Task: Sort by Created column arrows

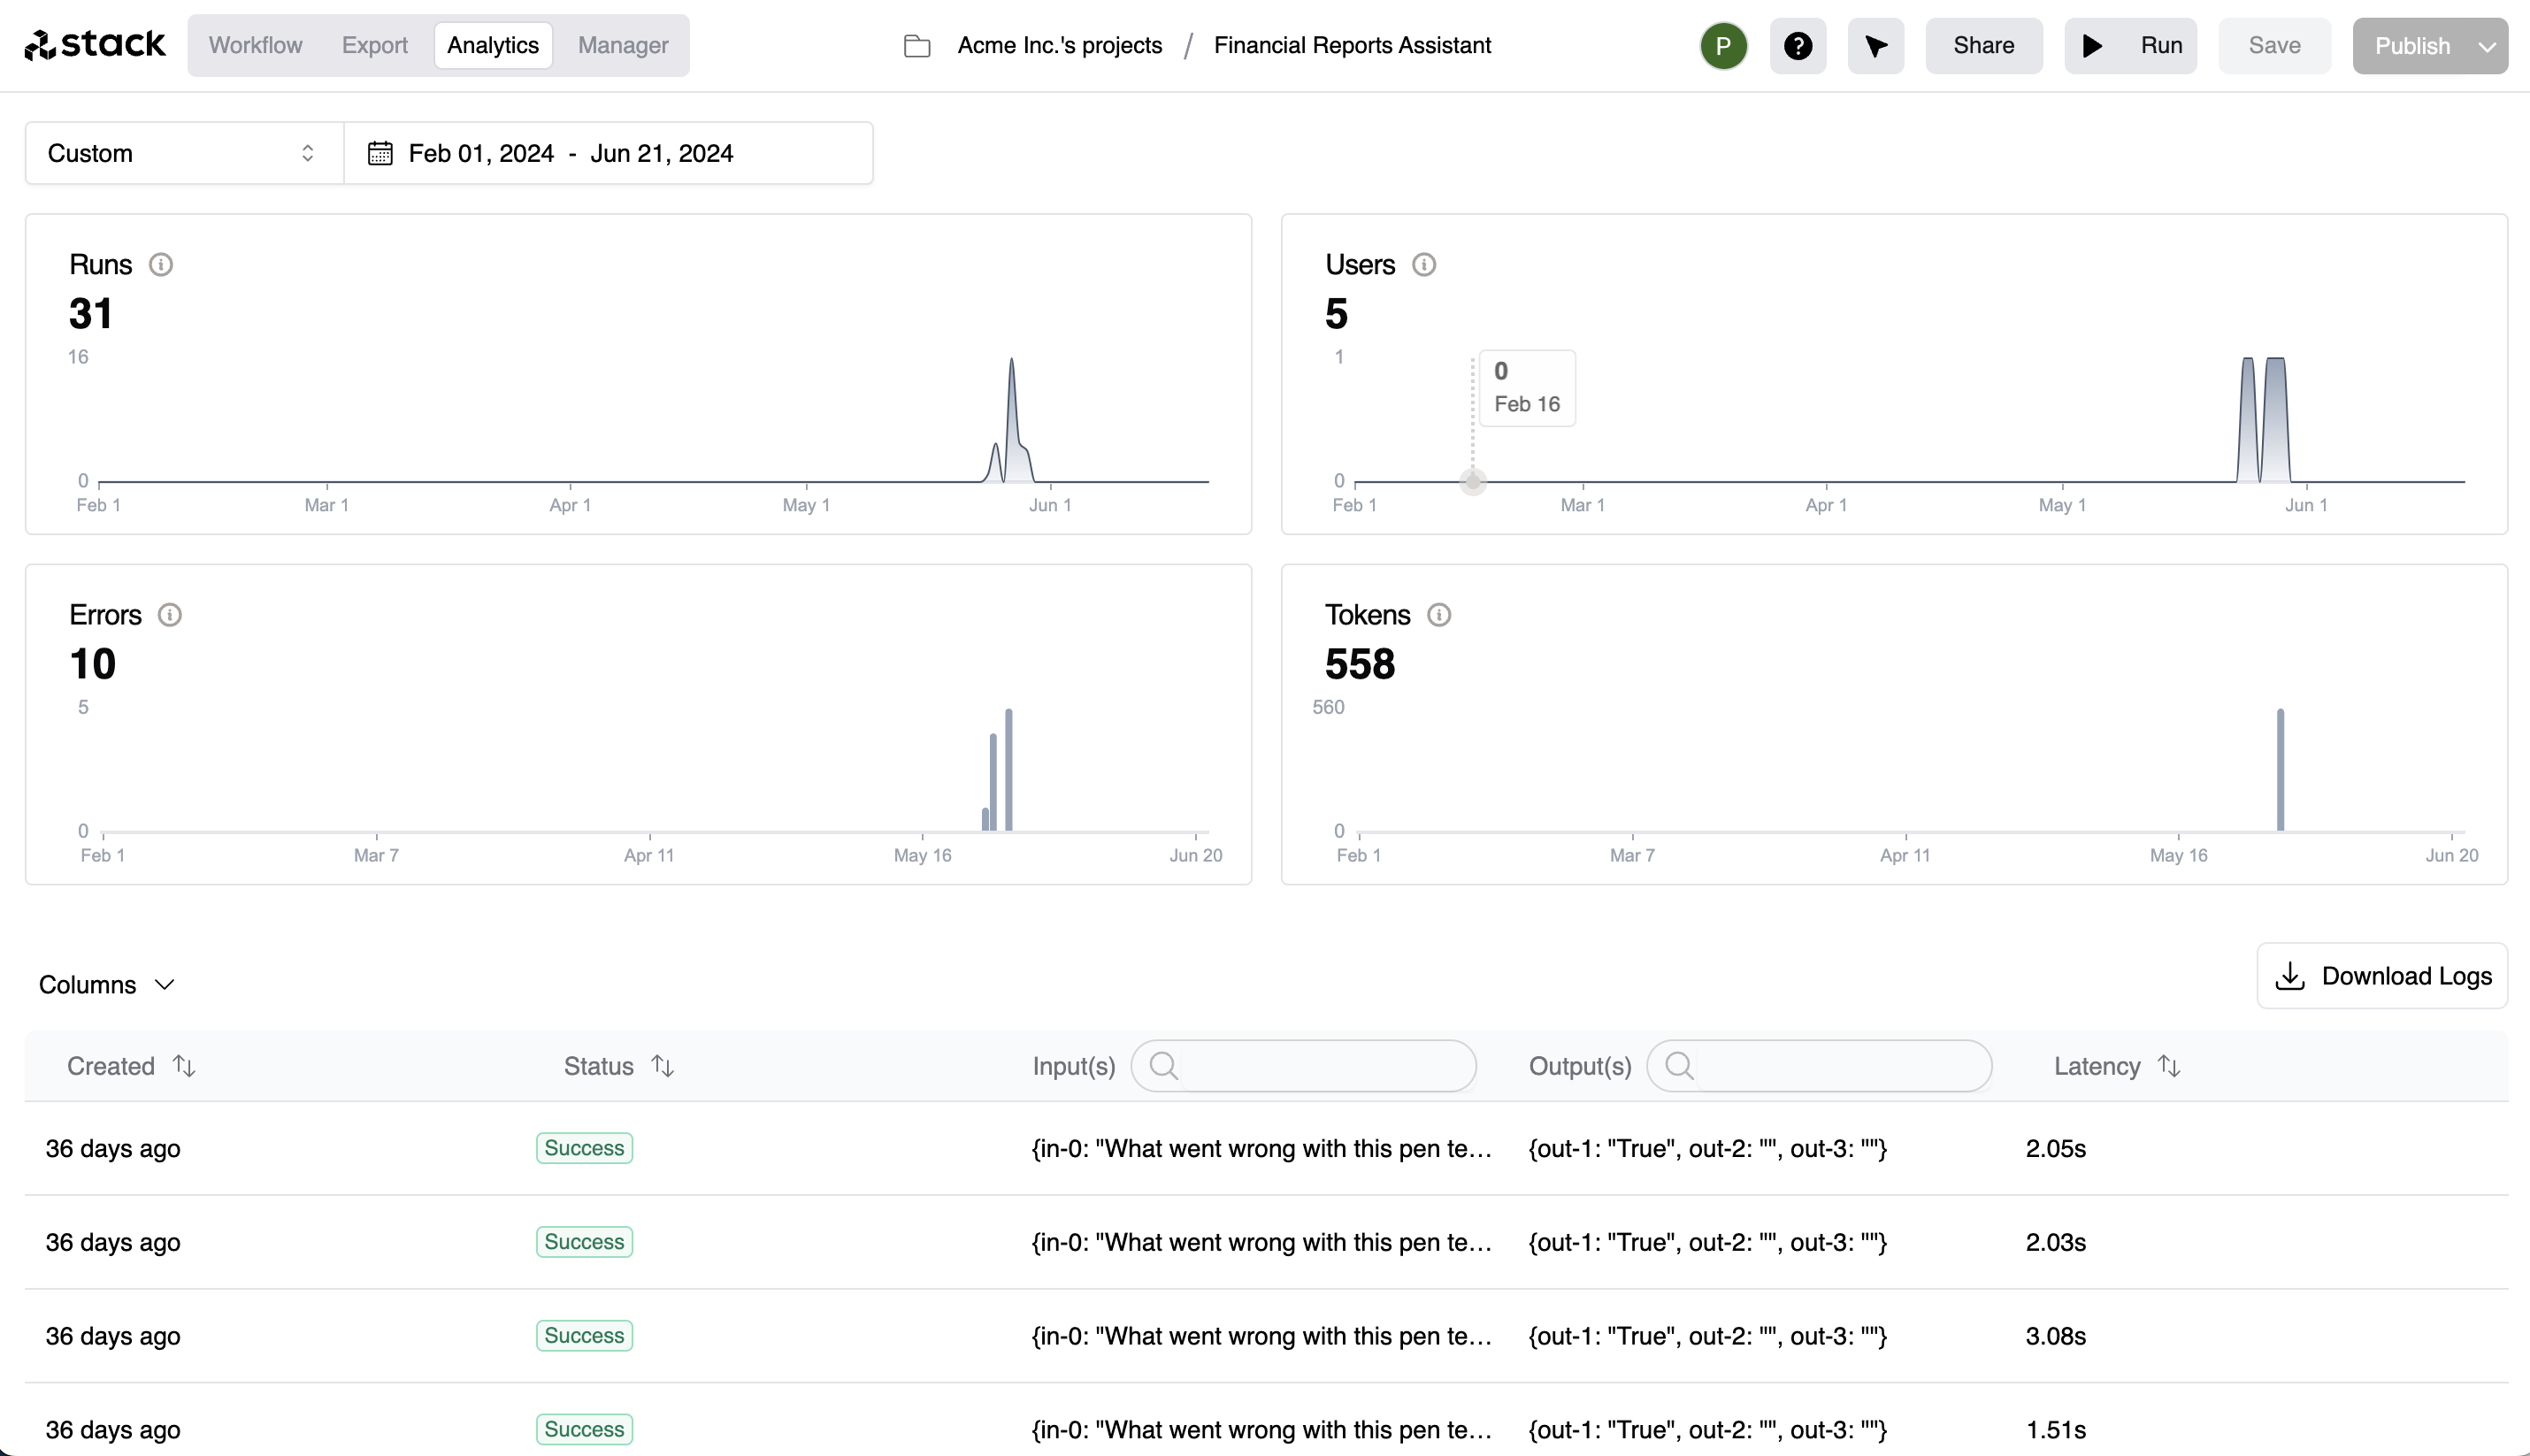Action: pos(184,1066)
